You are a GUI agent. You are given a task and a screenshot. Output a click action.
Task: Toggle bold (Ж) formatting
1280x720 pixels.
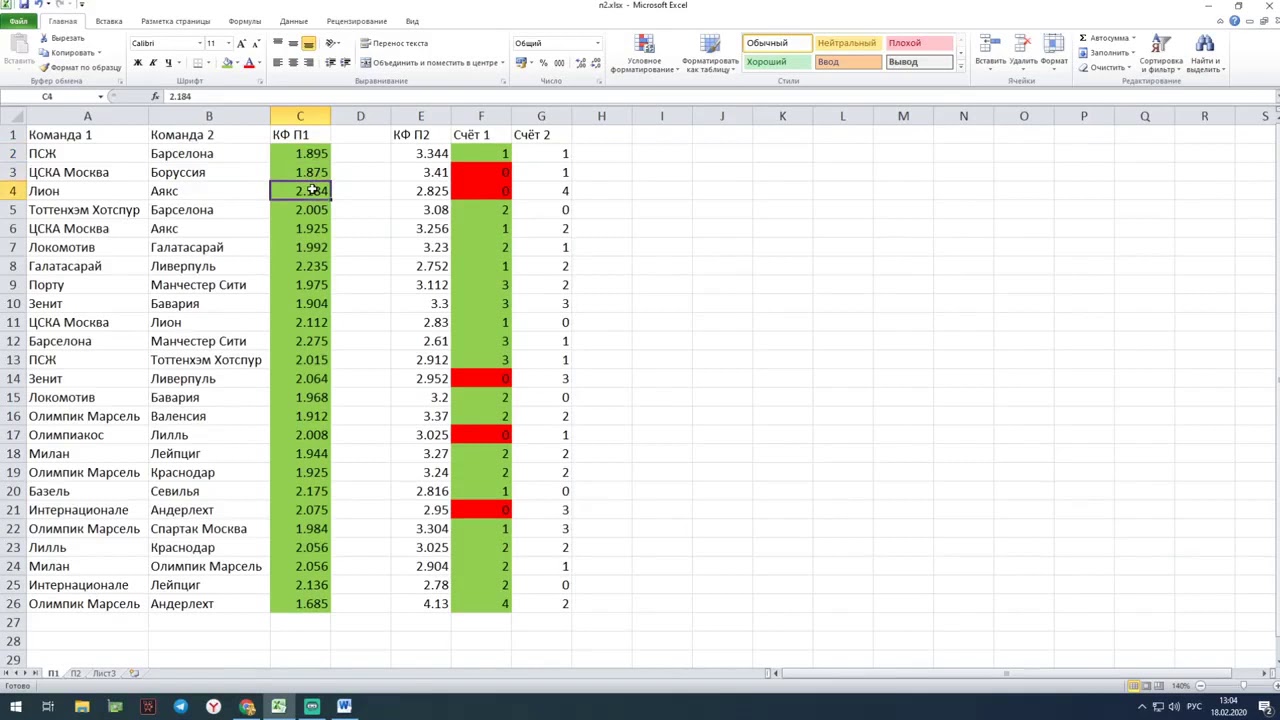pos(138,63)
